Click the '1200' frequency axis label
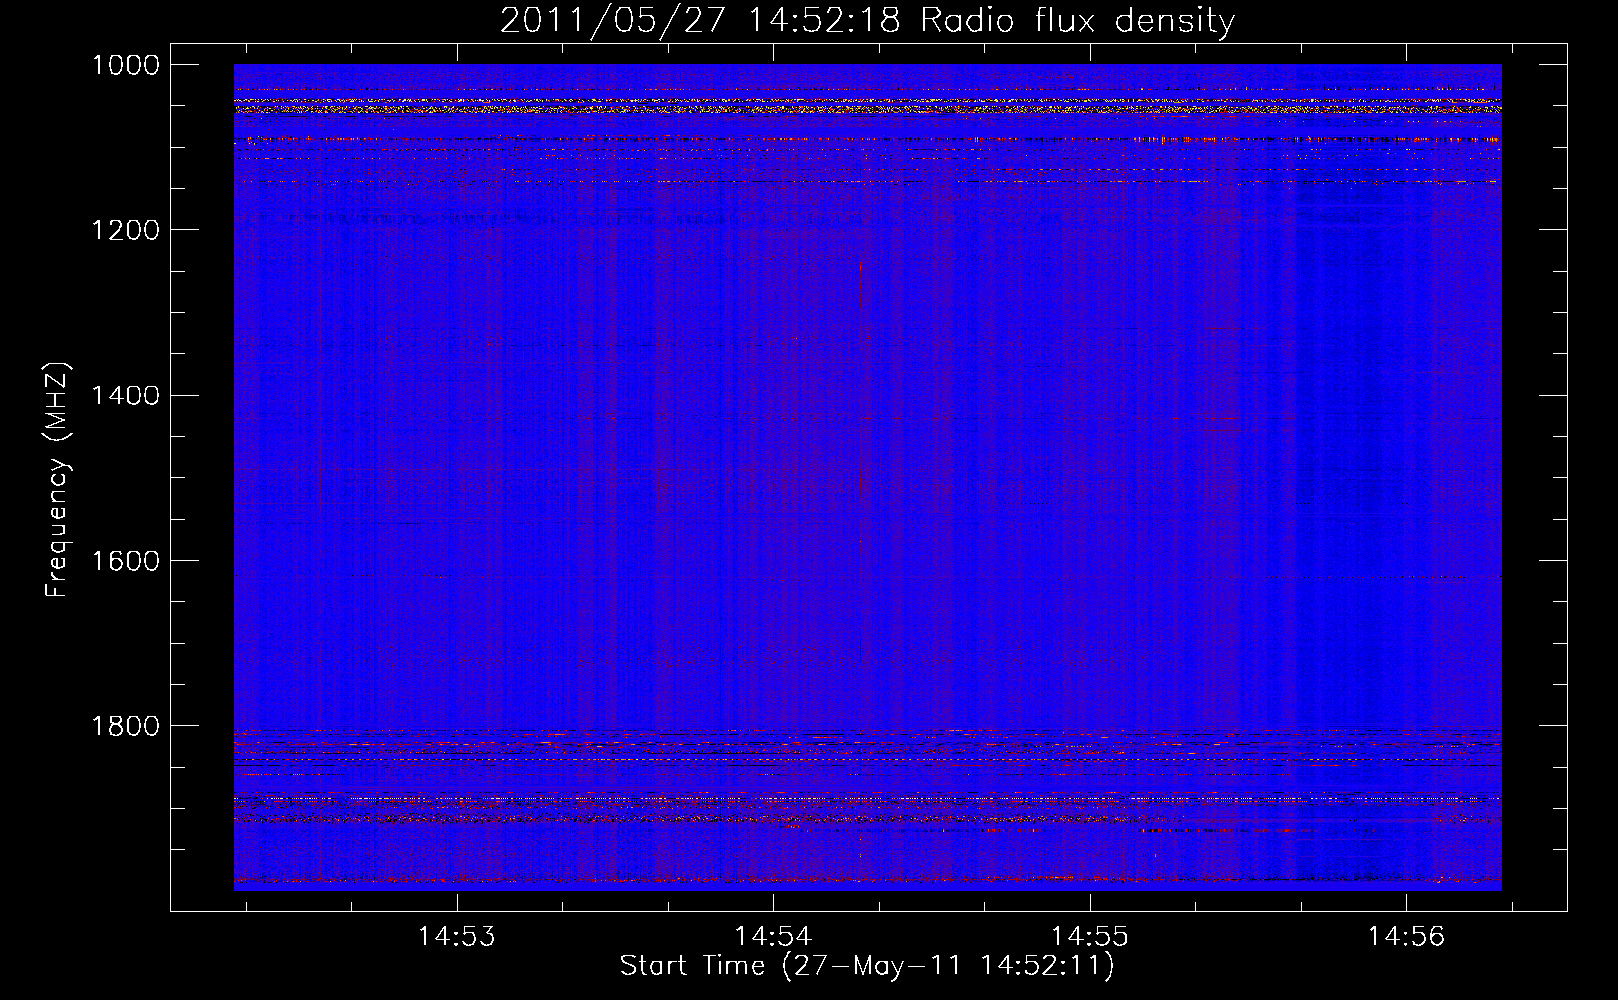 pos(125,230)
